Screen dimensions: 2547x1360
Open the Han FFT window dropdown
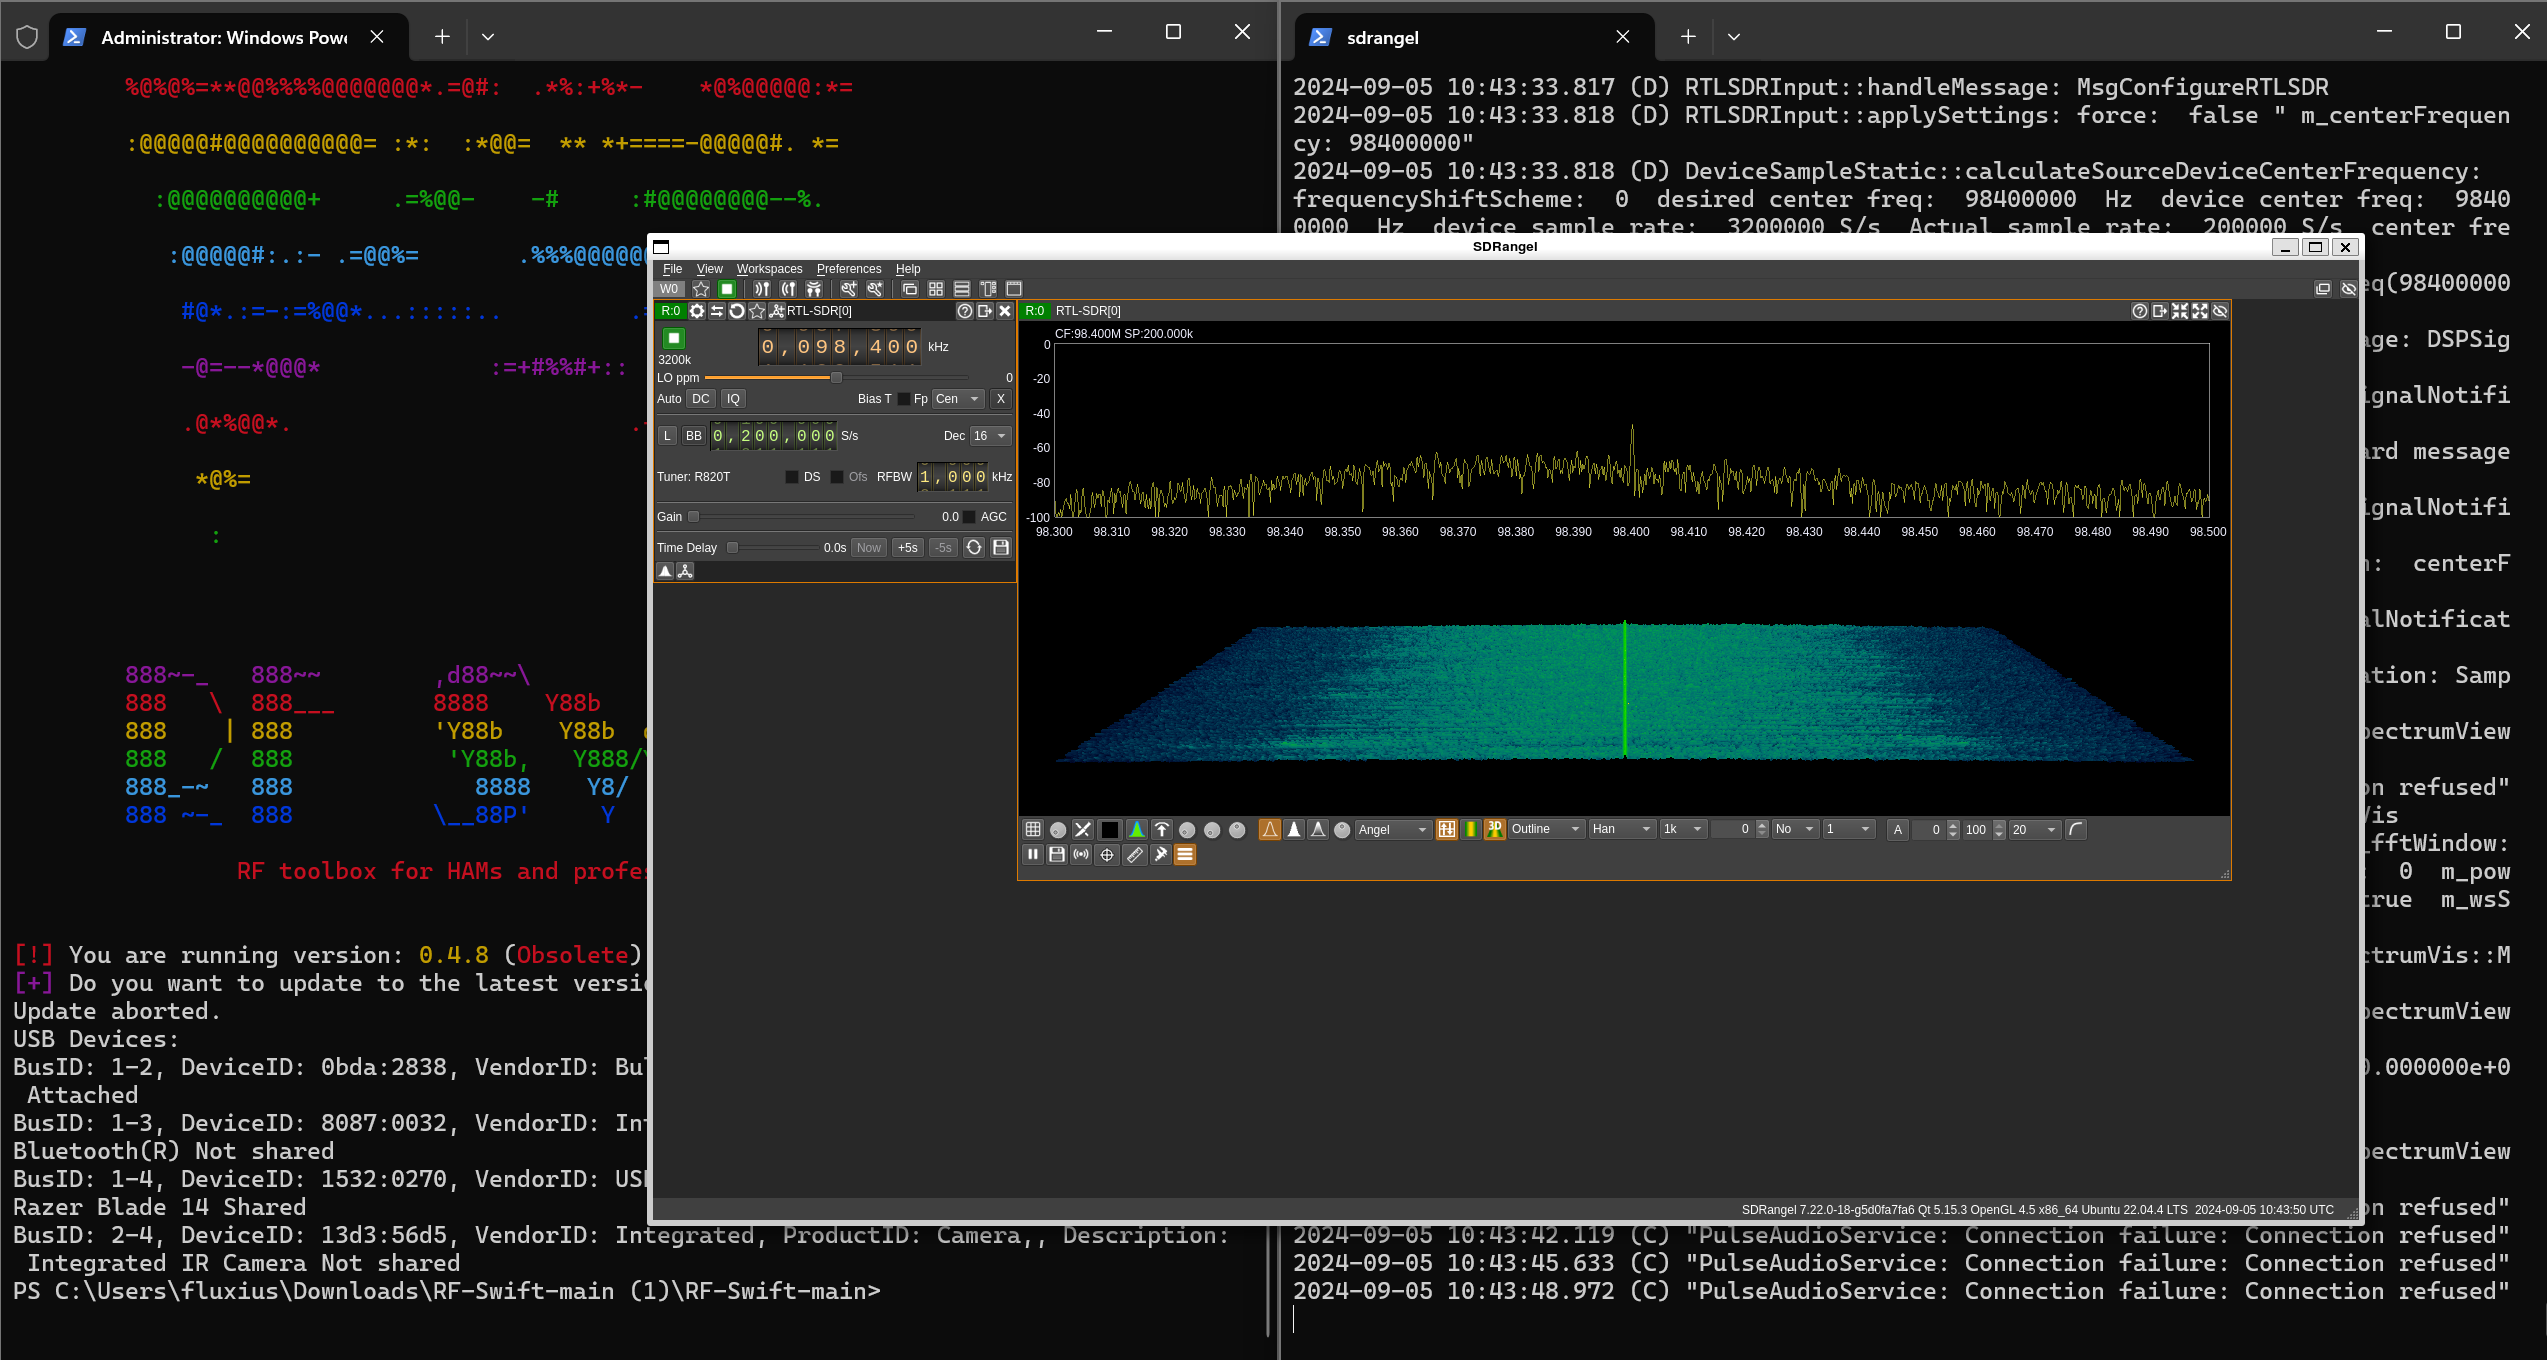[x=1621, y=830]
